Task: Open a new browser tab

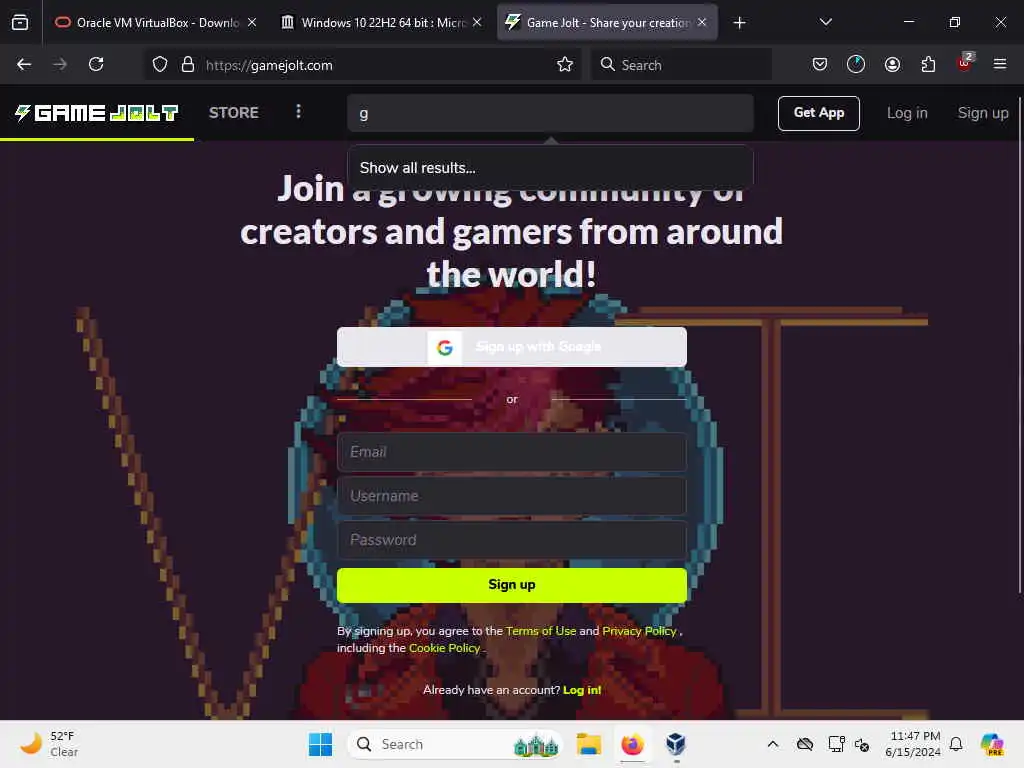Action: (739, 23)
